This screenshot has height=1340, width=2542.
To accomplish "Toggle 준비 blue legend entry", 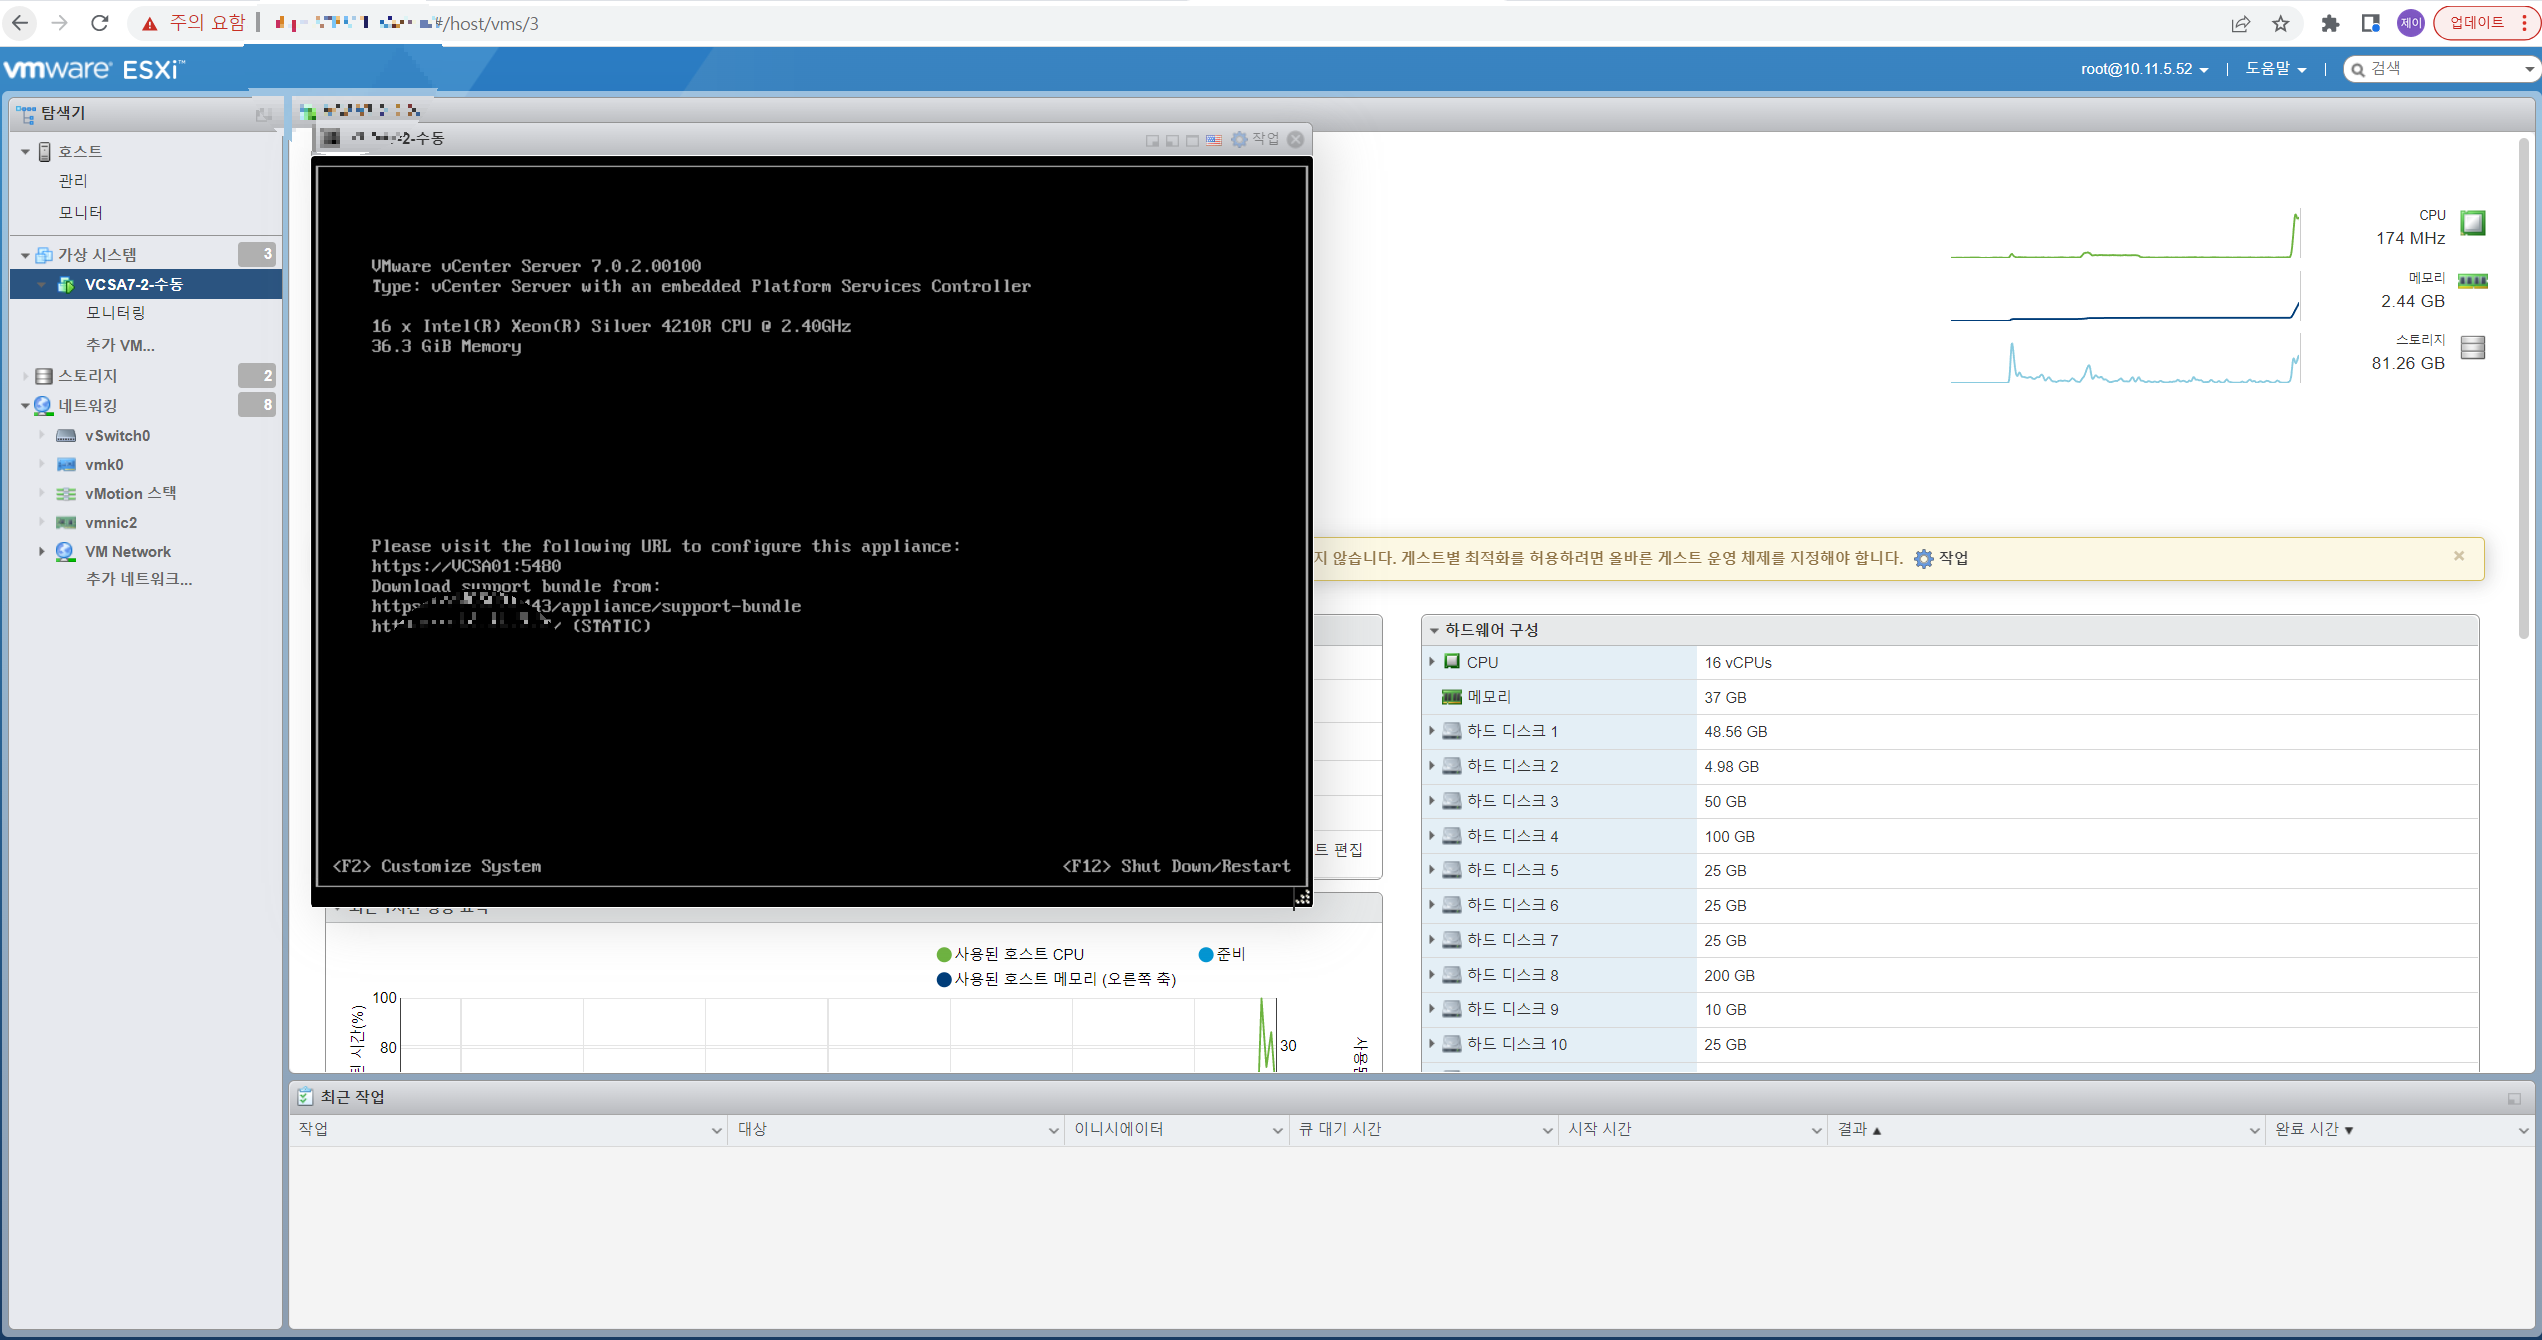I will (1222, 954).
